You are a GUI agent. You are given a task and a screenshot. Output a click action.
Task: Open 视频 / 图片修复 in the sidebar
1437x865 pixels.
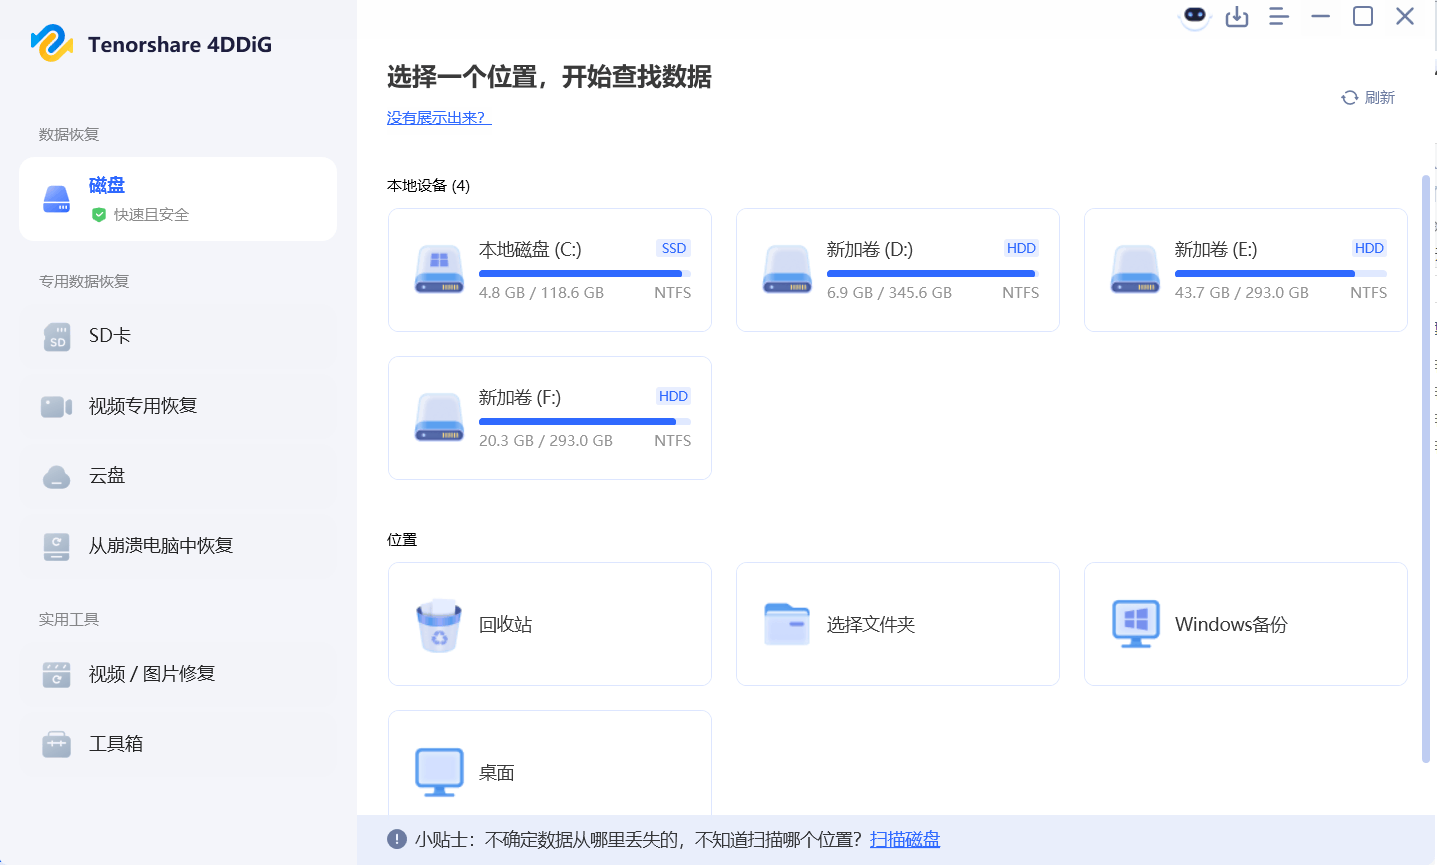pos(178,674)
